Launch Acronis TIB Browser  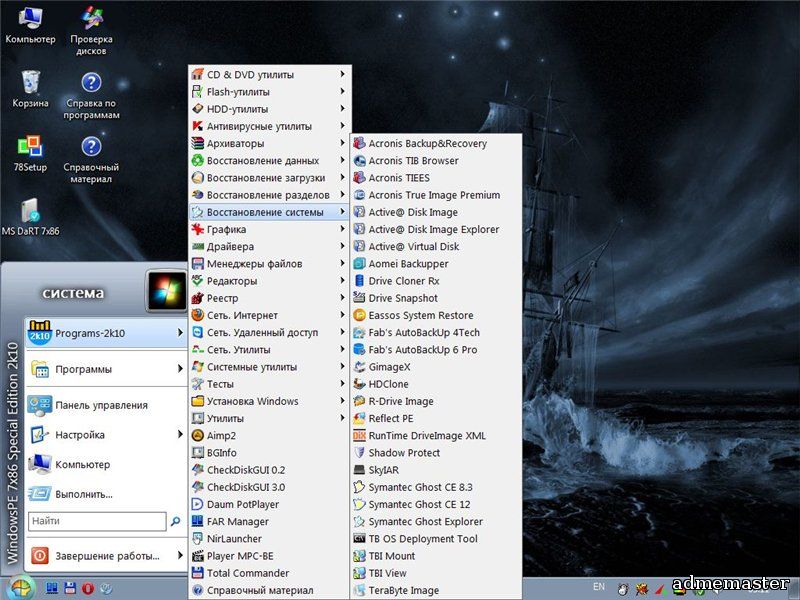pyautogui.click(x=436, y=161)
